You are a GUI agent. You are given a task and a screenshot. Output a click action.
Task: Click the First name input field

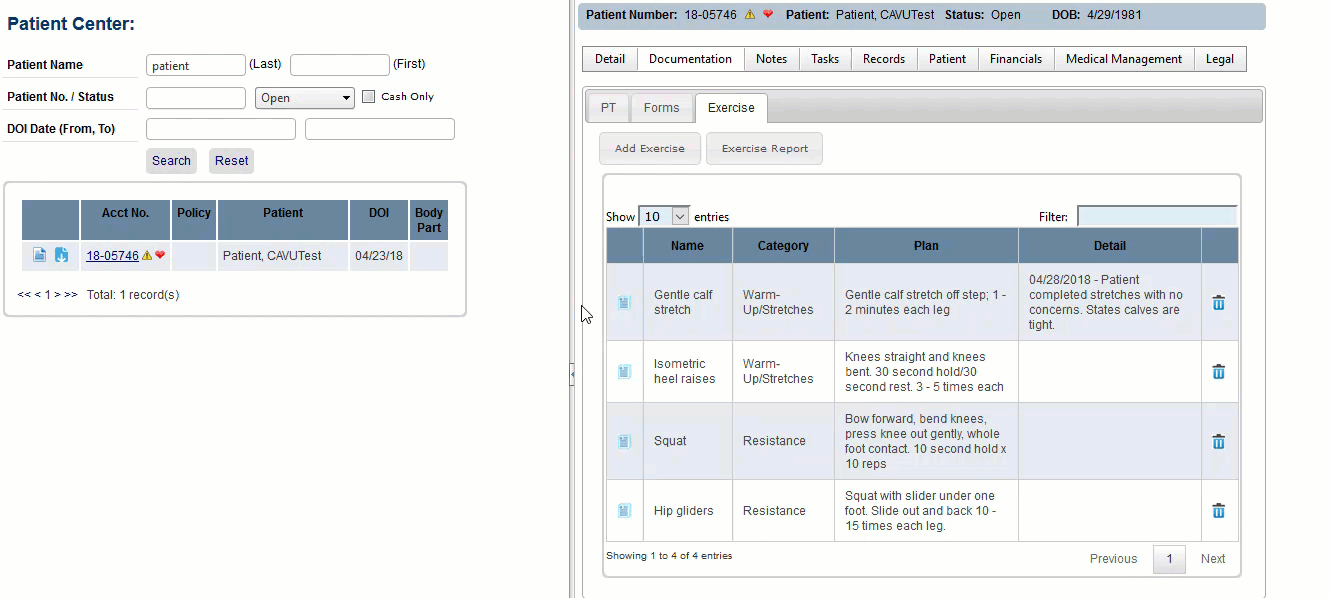[340, 65]
